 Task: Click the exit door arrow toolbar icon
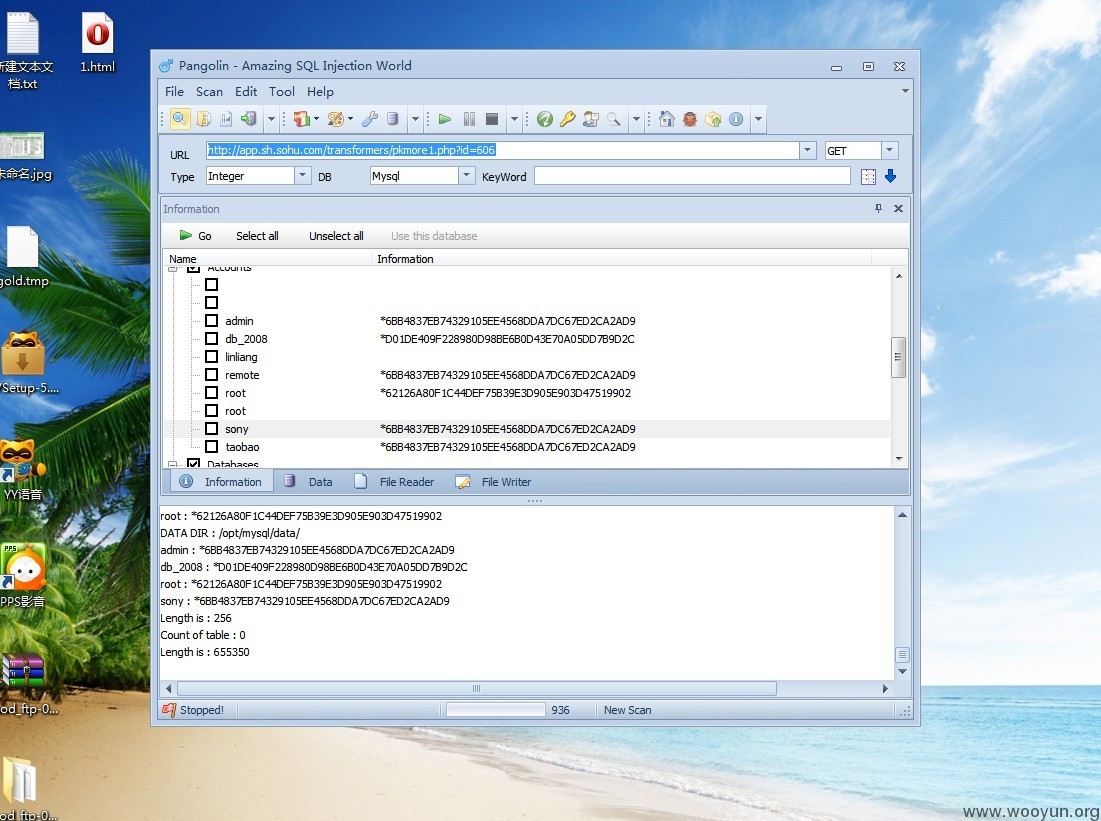[249, 119]
